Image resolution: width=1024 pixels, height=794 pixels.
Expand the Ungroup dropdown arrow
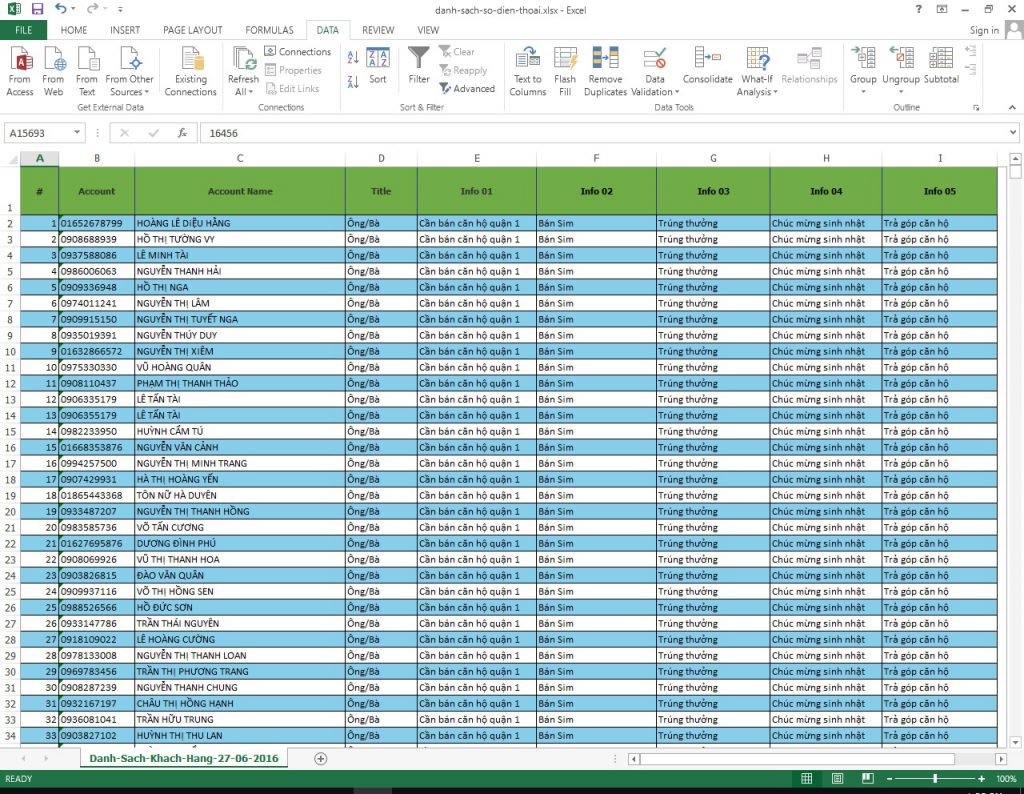click(901, 92)
